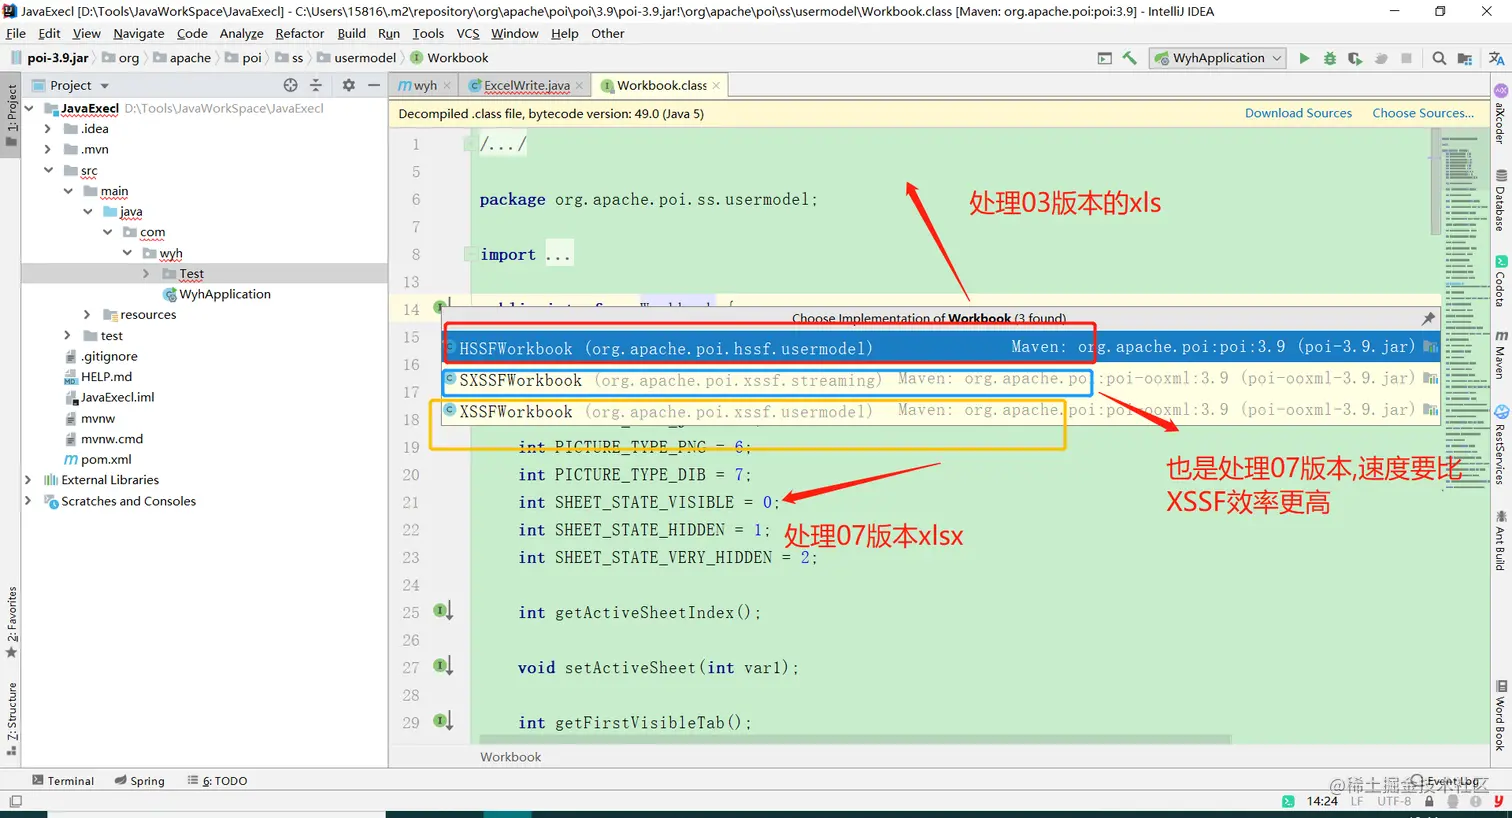Open the Event Log
This screenshot has width=1512, height=818.
pyautogui.click(x=1445, y=781)
